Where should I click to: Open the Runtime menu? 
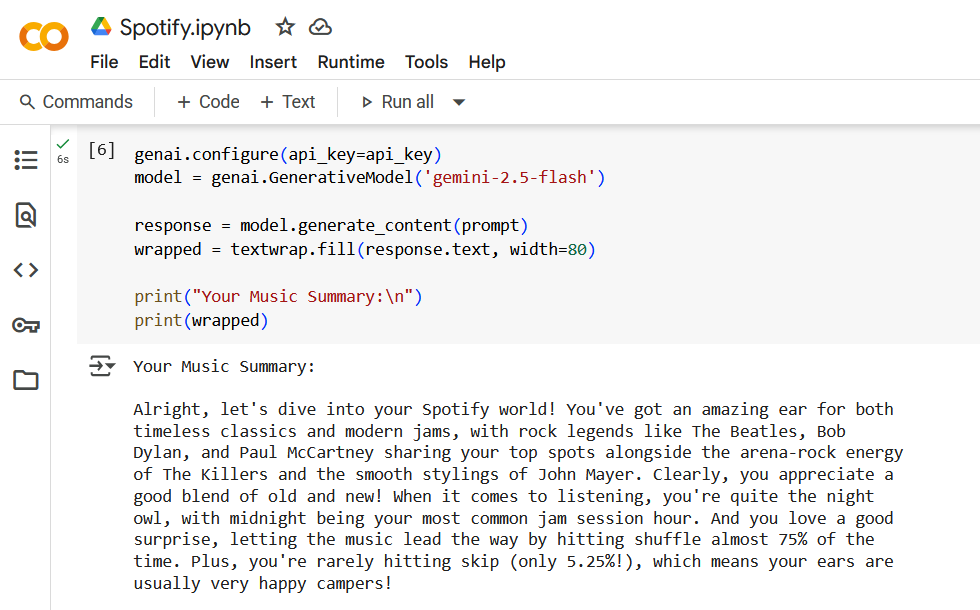[x=351, y=62]
